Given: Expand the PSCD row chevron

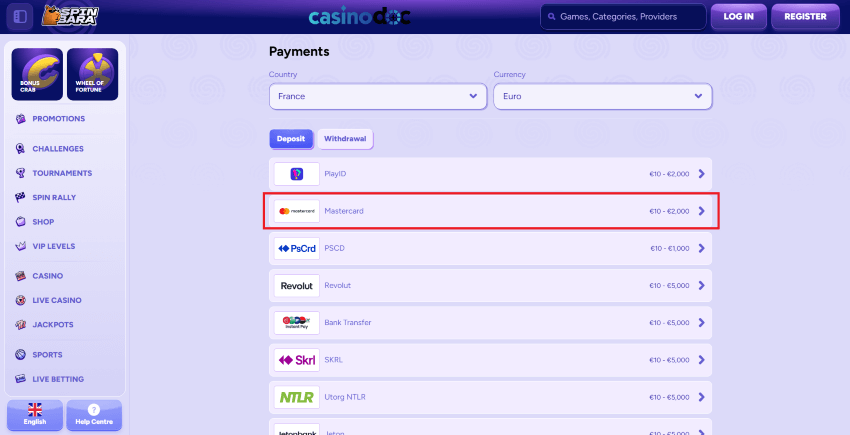Looking at the screenshot, I should [x=701, y=248].
